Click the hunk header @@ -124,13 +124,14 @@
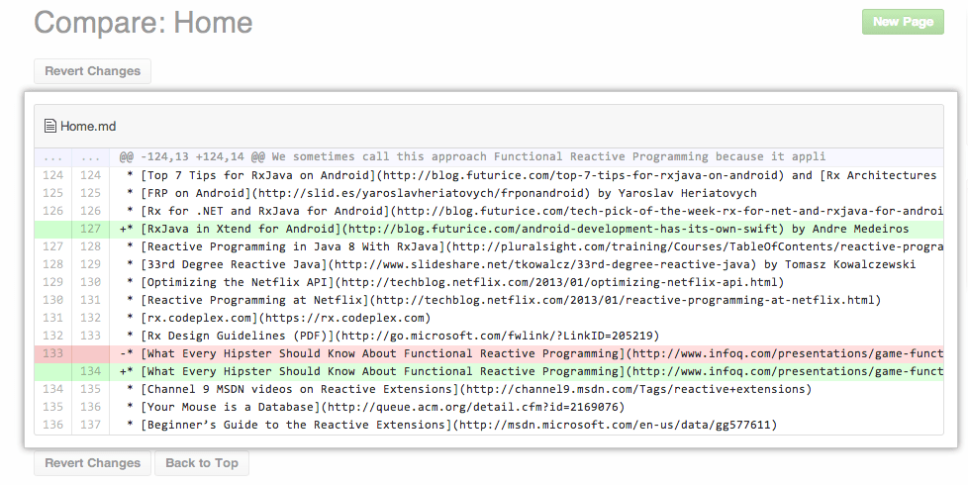968x485 pixels. pos(489,157)
